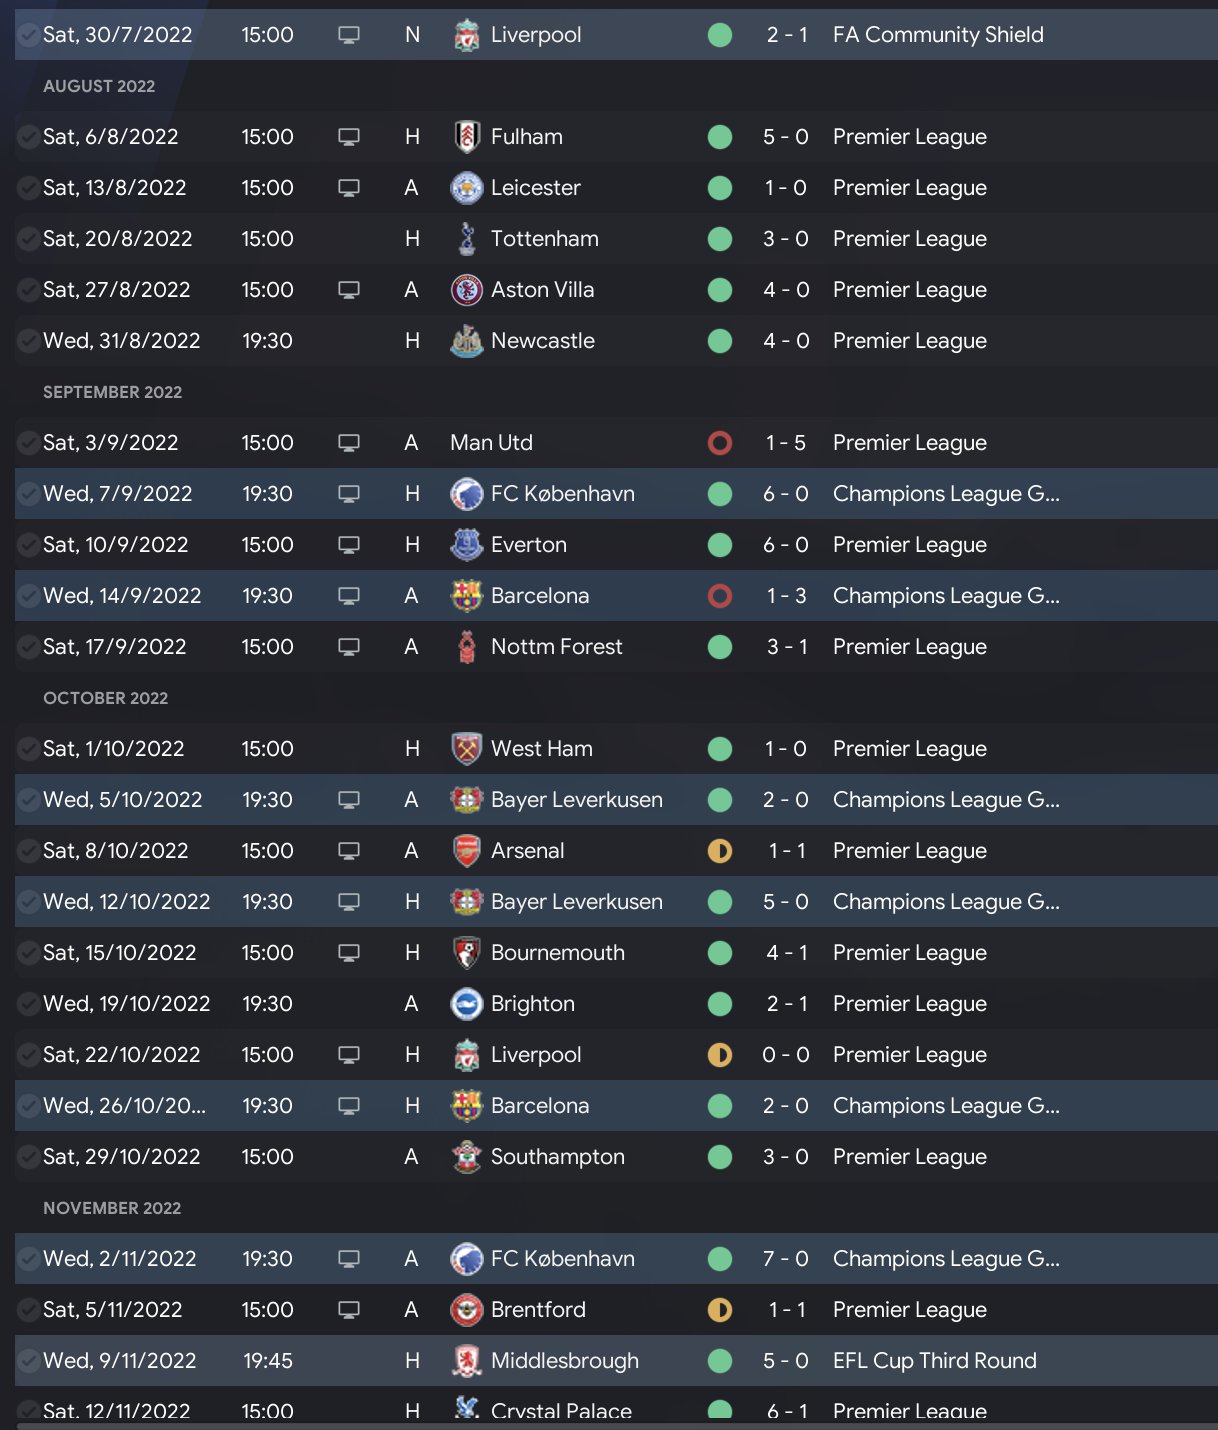Click the TV icon on Aston Villa match
Screen dimensions: 1218x1430
coord(349,290)
